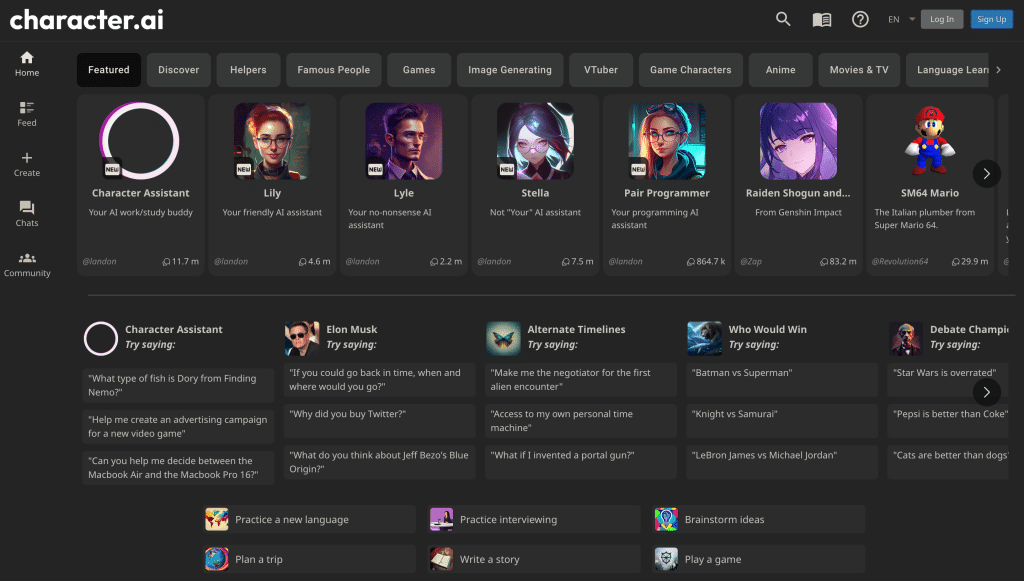This screenshot has height=581, width=1024.
Task: Select the Featured tab
Action: 108,70
